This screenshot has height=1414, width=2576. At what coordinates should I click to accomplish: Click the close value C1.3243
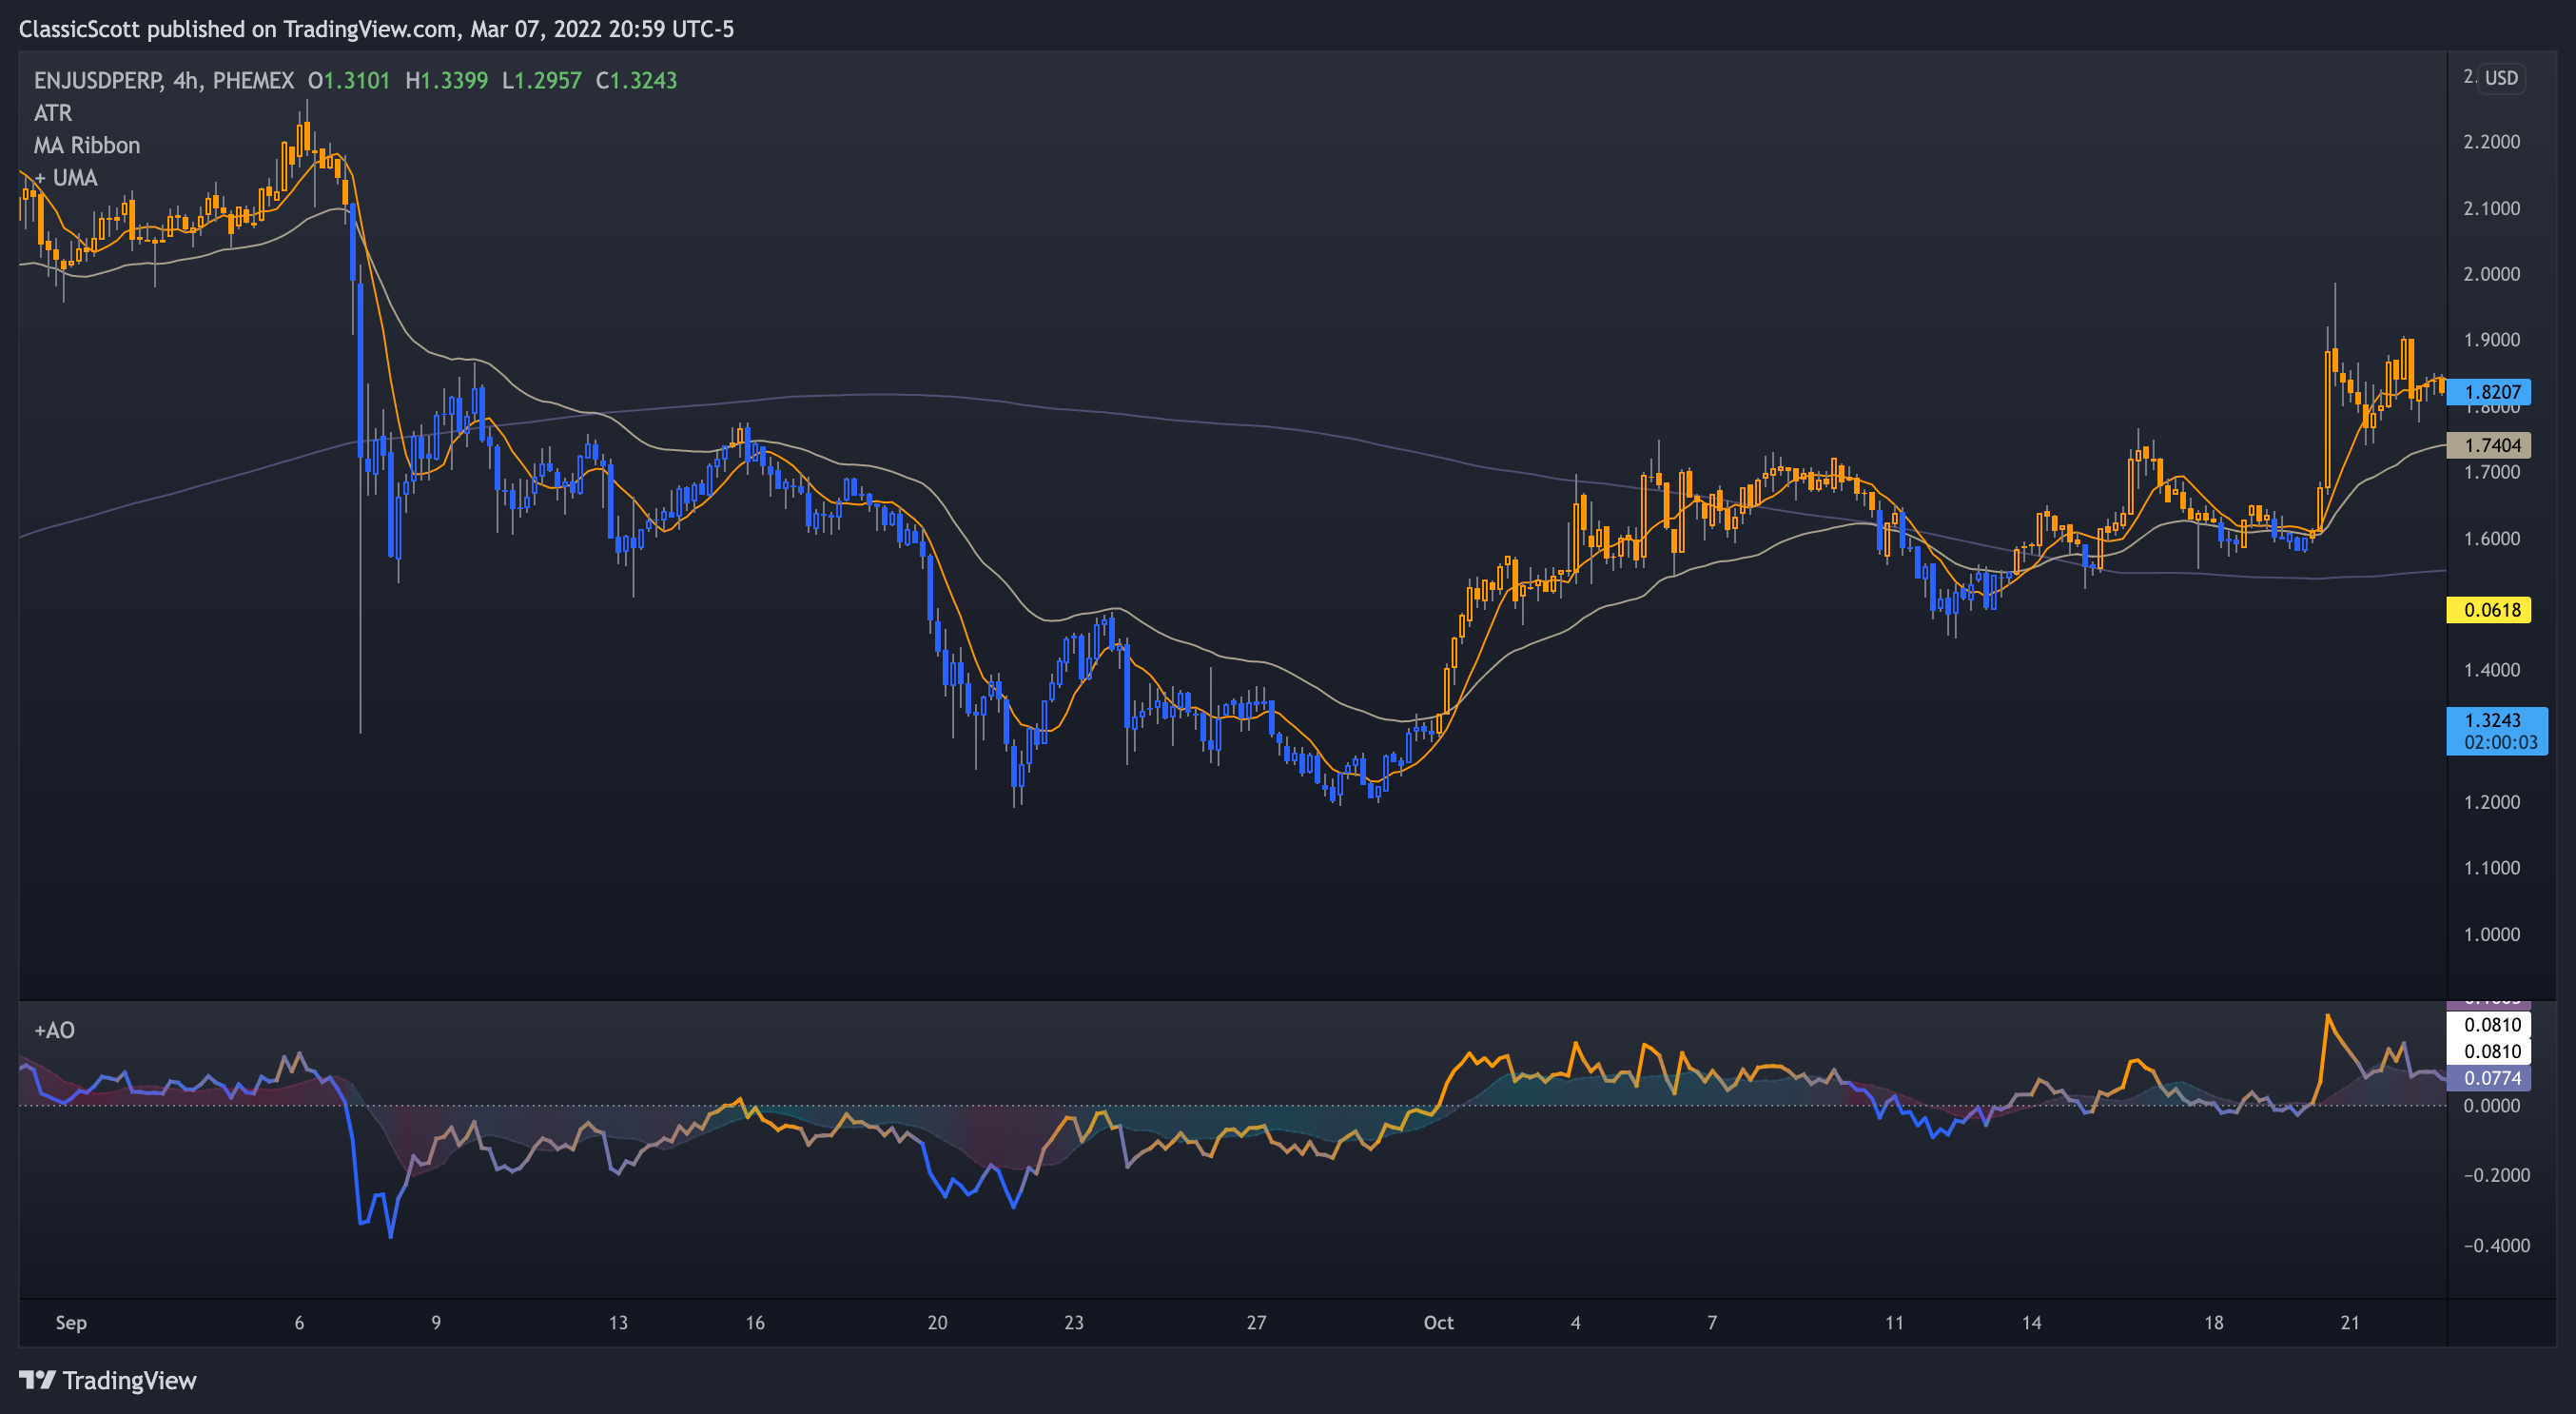point(637,80)
